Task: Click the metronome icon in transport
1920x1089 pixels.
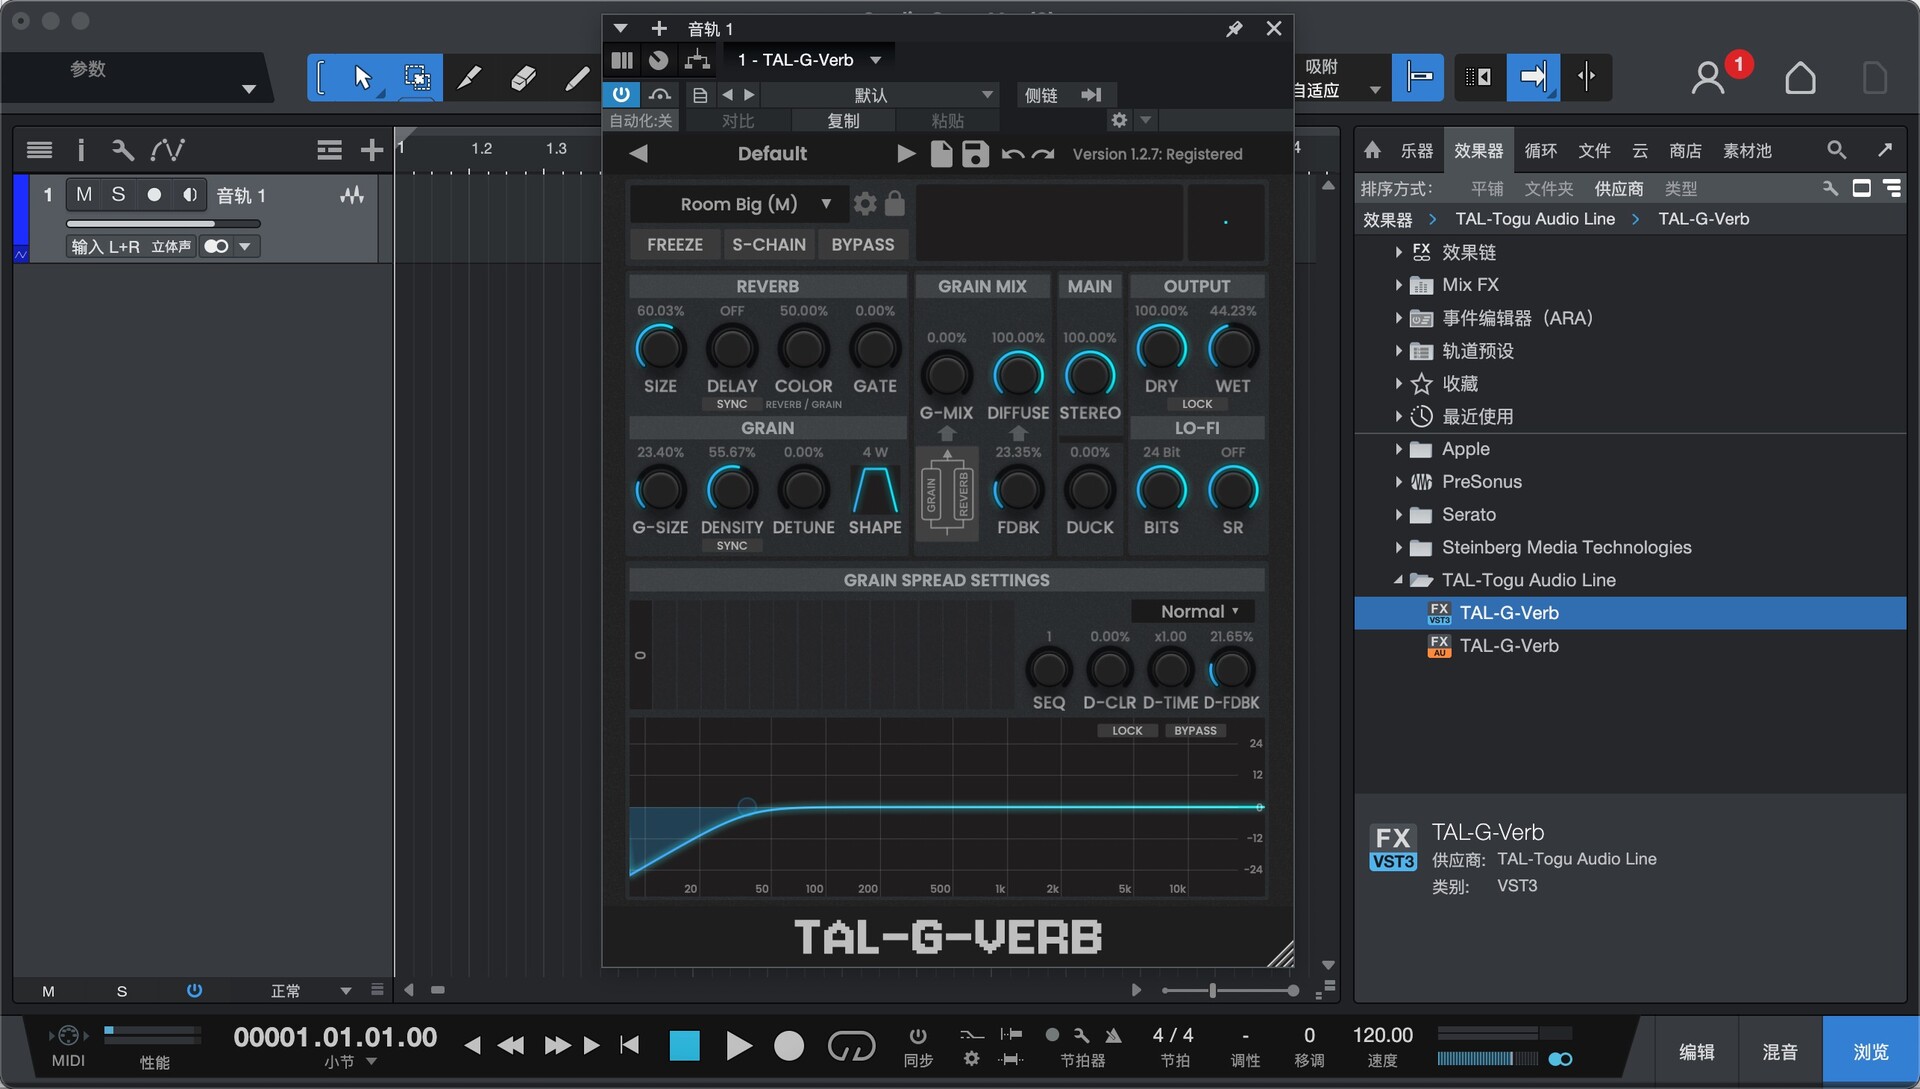Action: pyautogui.click(x=1113, y=1035)
